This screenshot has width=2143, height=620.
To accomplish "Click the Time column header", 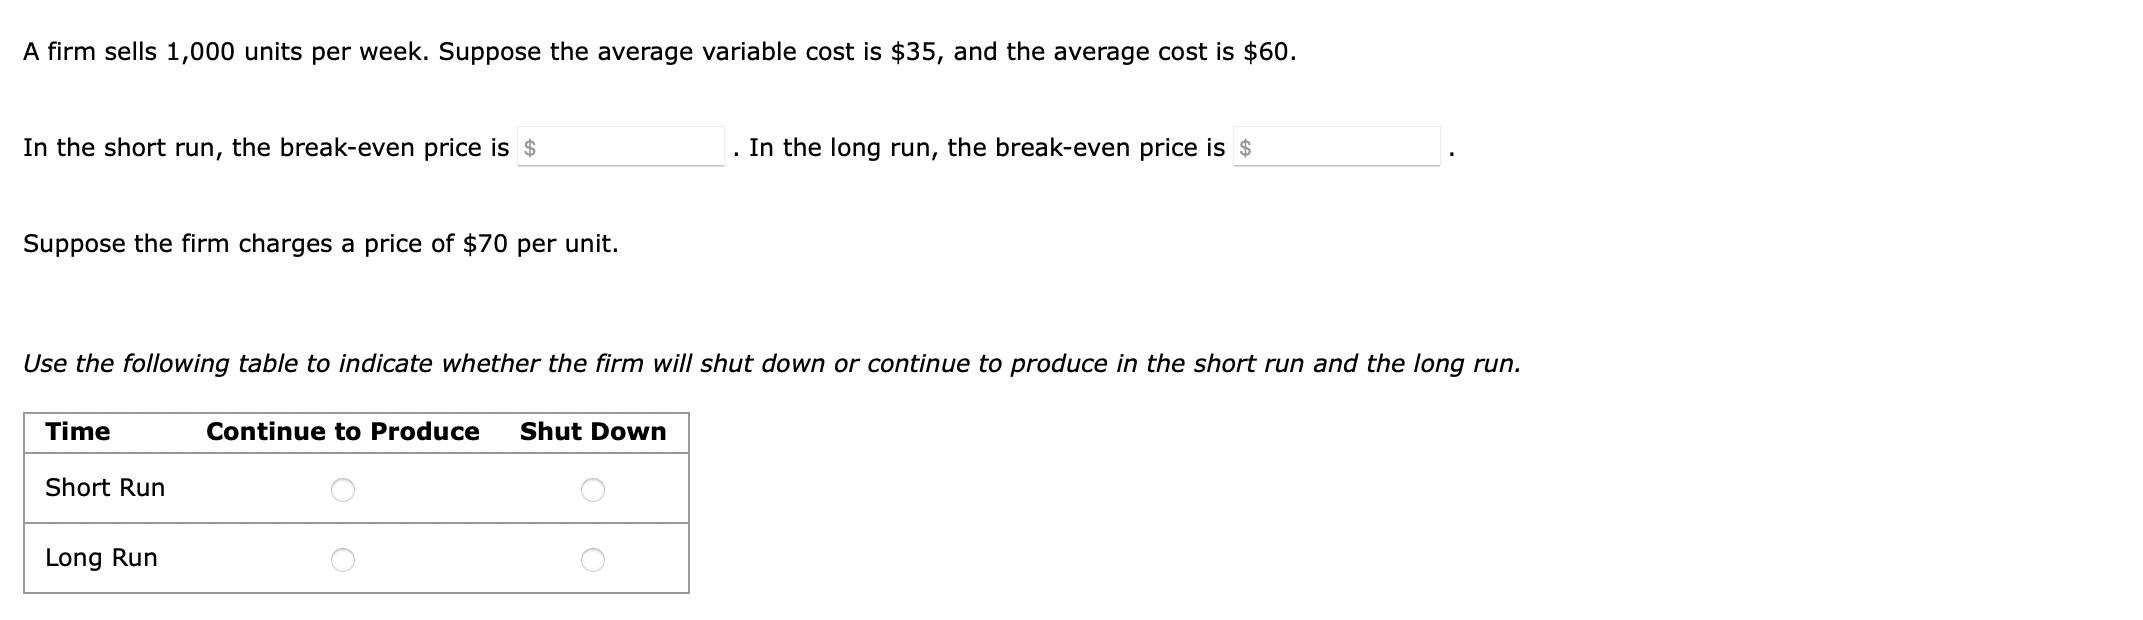I will [x=79, y=432].
